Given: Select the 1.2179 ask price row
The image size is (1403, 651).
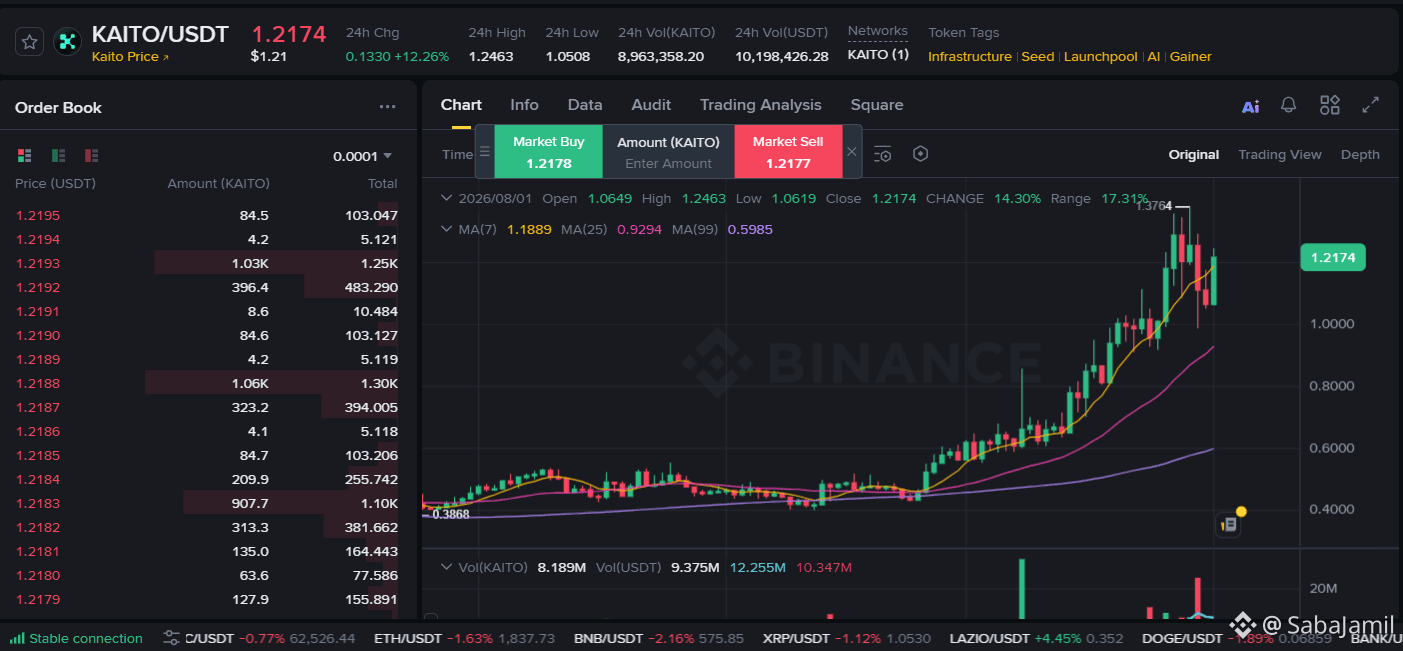Looking at the screenshot, I should pyautogui.click(x=207, y=599).
